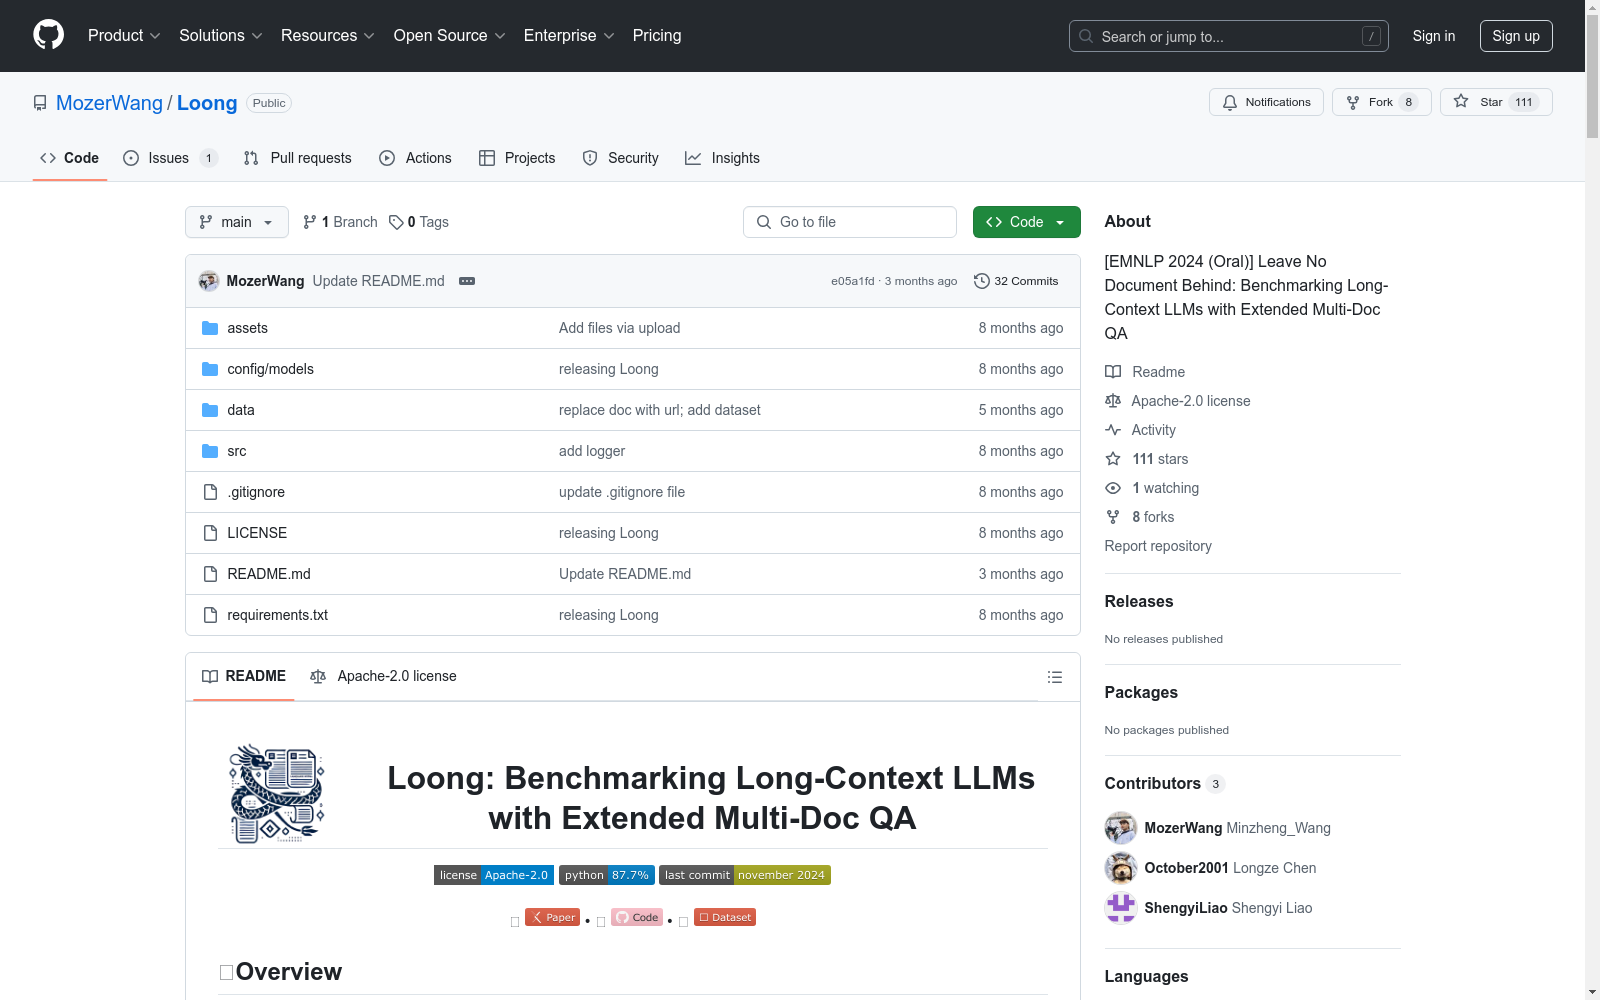
Task: Open README outline list icon
Action: pyautogui.click(x=1055, y=677)
